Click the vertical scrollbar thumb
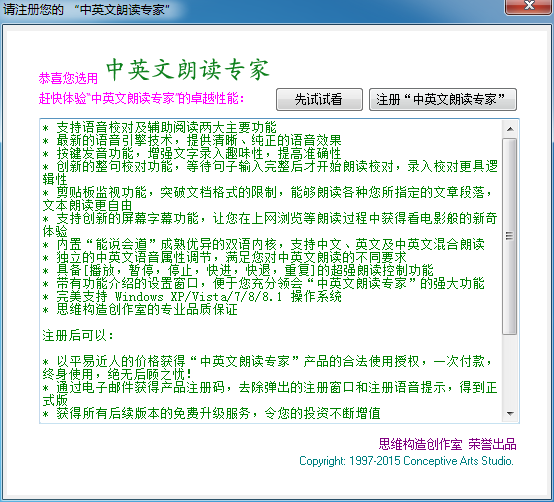 coord(509,236)
